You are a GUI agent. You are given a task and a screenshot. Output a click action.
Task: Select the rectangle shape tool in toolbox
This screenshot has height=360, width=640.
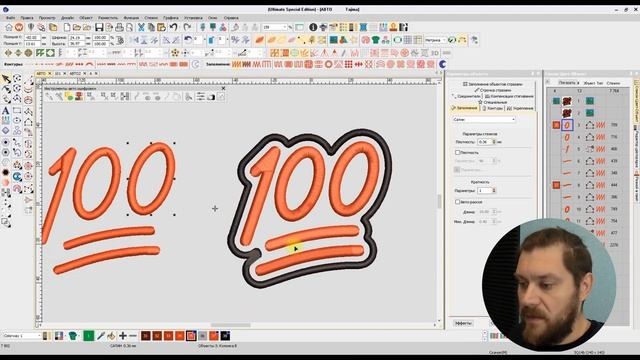17,111
